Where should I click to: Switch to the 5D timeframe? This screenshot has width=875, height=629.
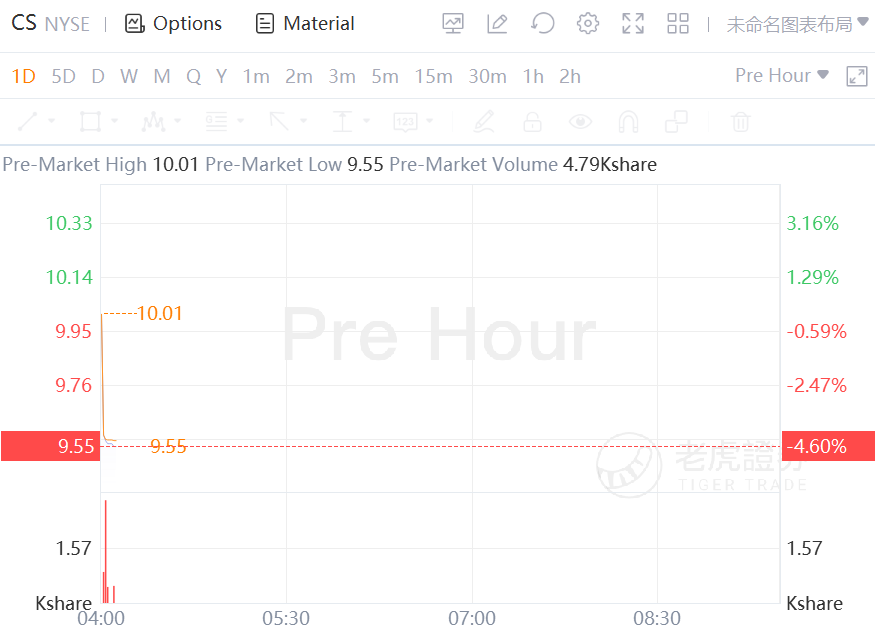(63, 76)
